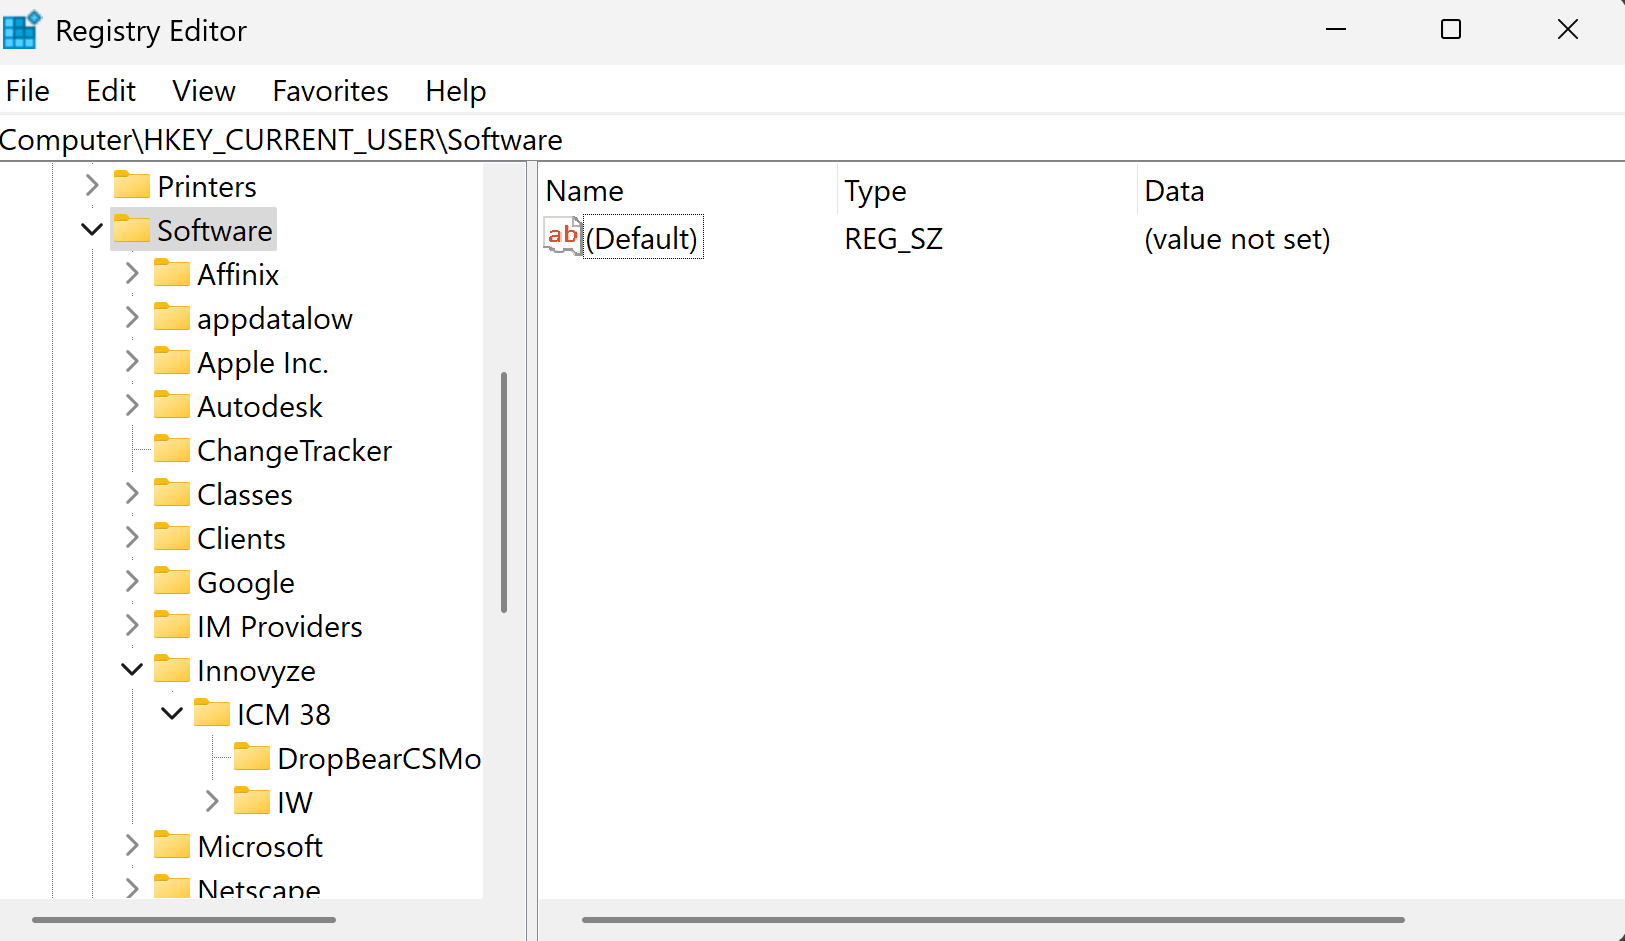This screenshot has width=1625, height=941.
Task: Select the (Default) registry value
Action: pos(642,238)
